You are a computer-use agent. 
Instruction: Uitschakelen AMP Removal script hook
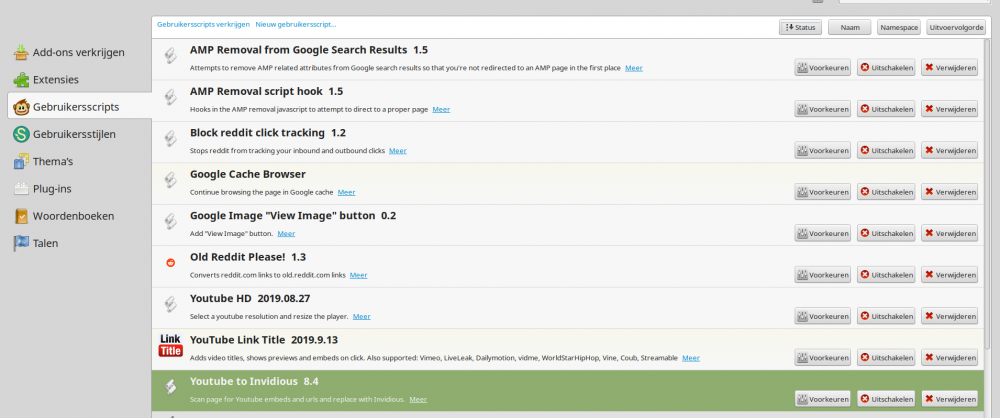point(886,109)
